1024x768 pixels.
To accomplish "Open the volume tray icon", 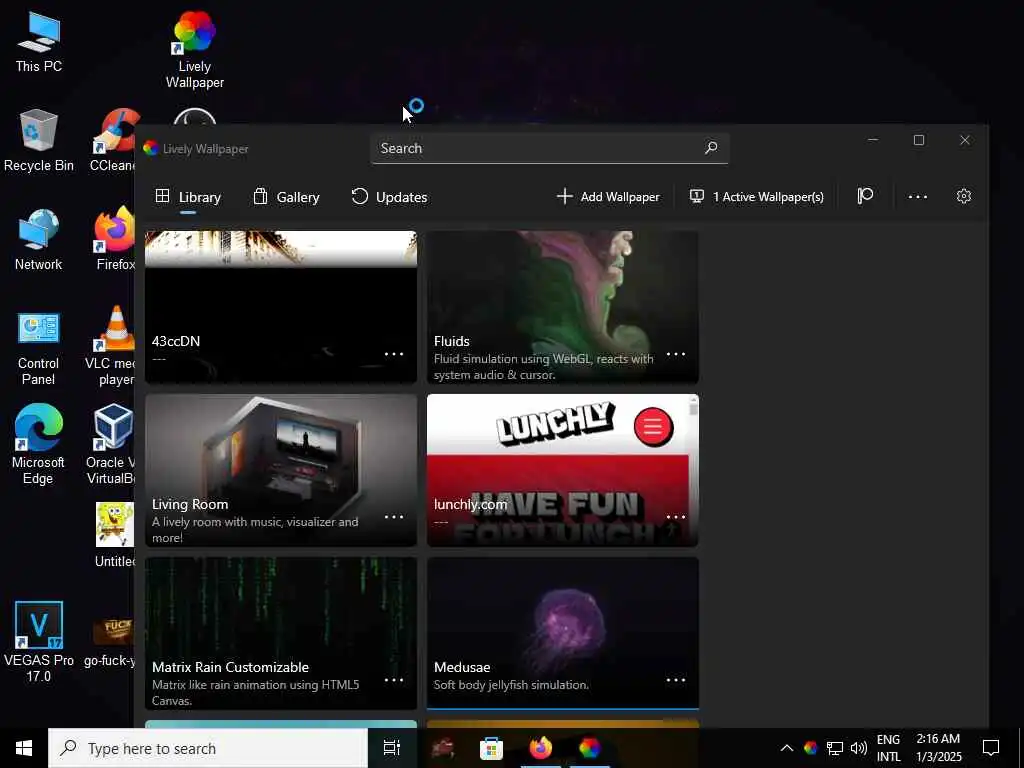I will [859, 748].
